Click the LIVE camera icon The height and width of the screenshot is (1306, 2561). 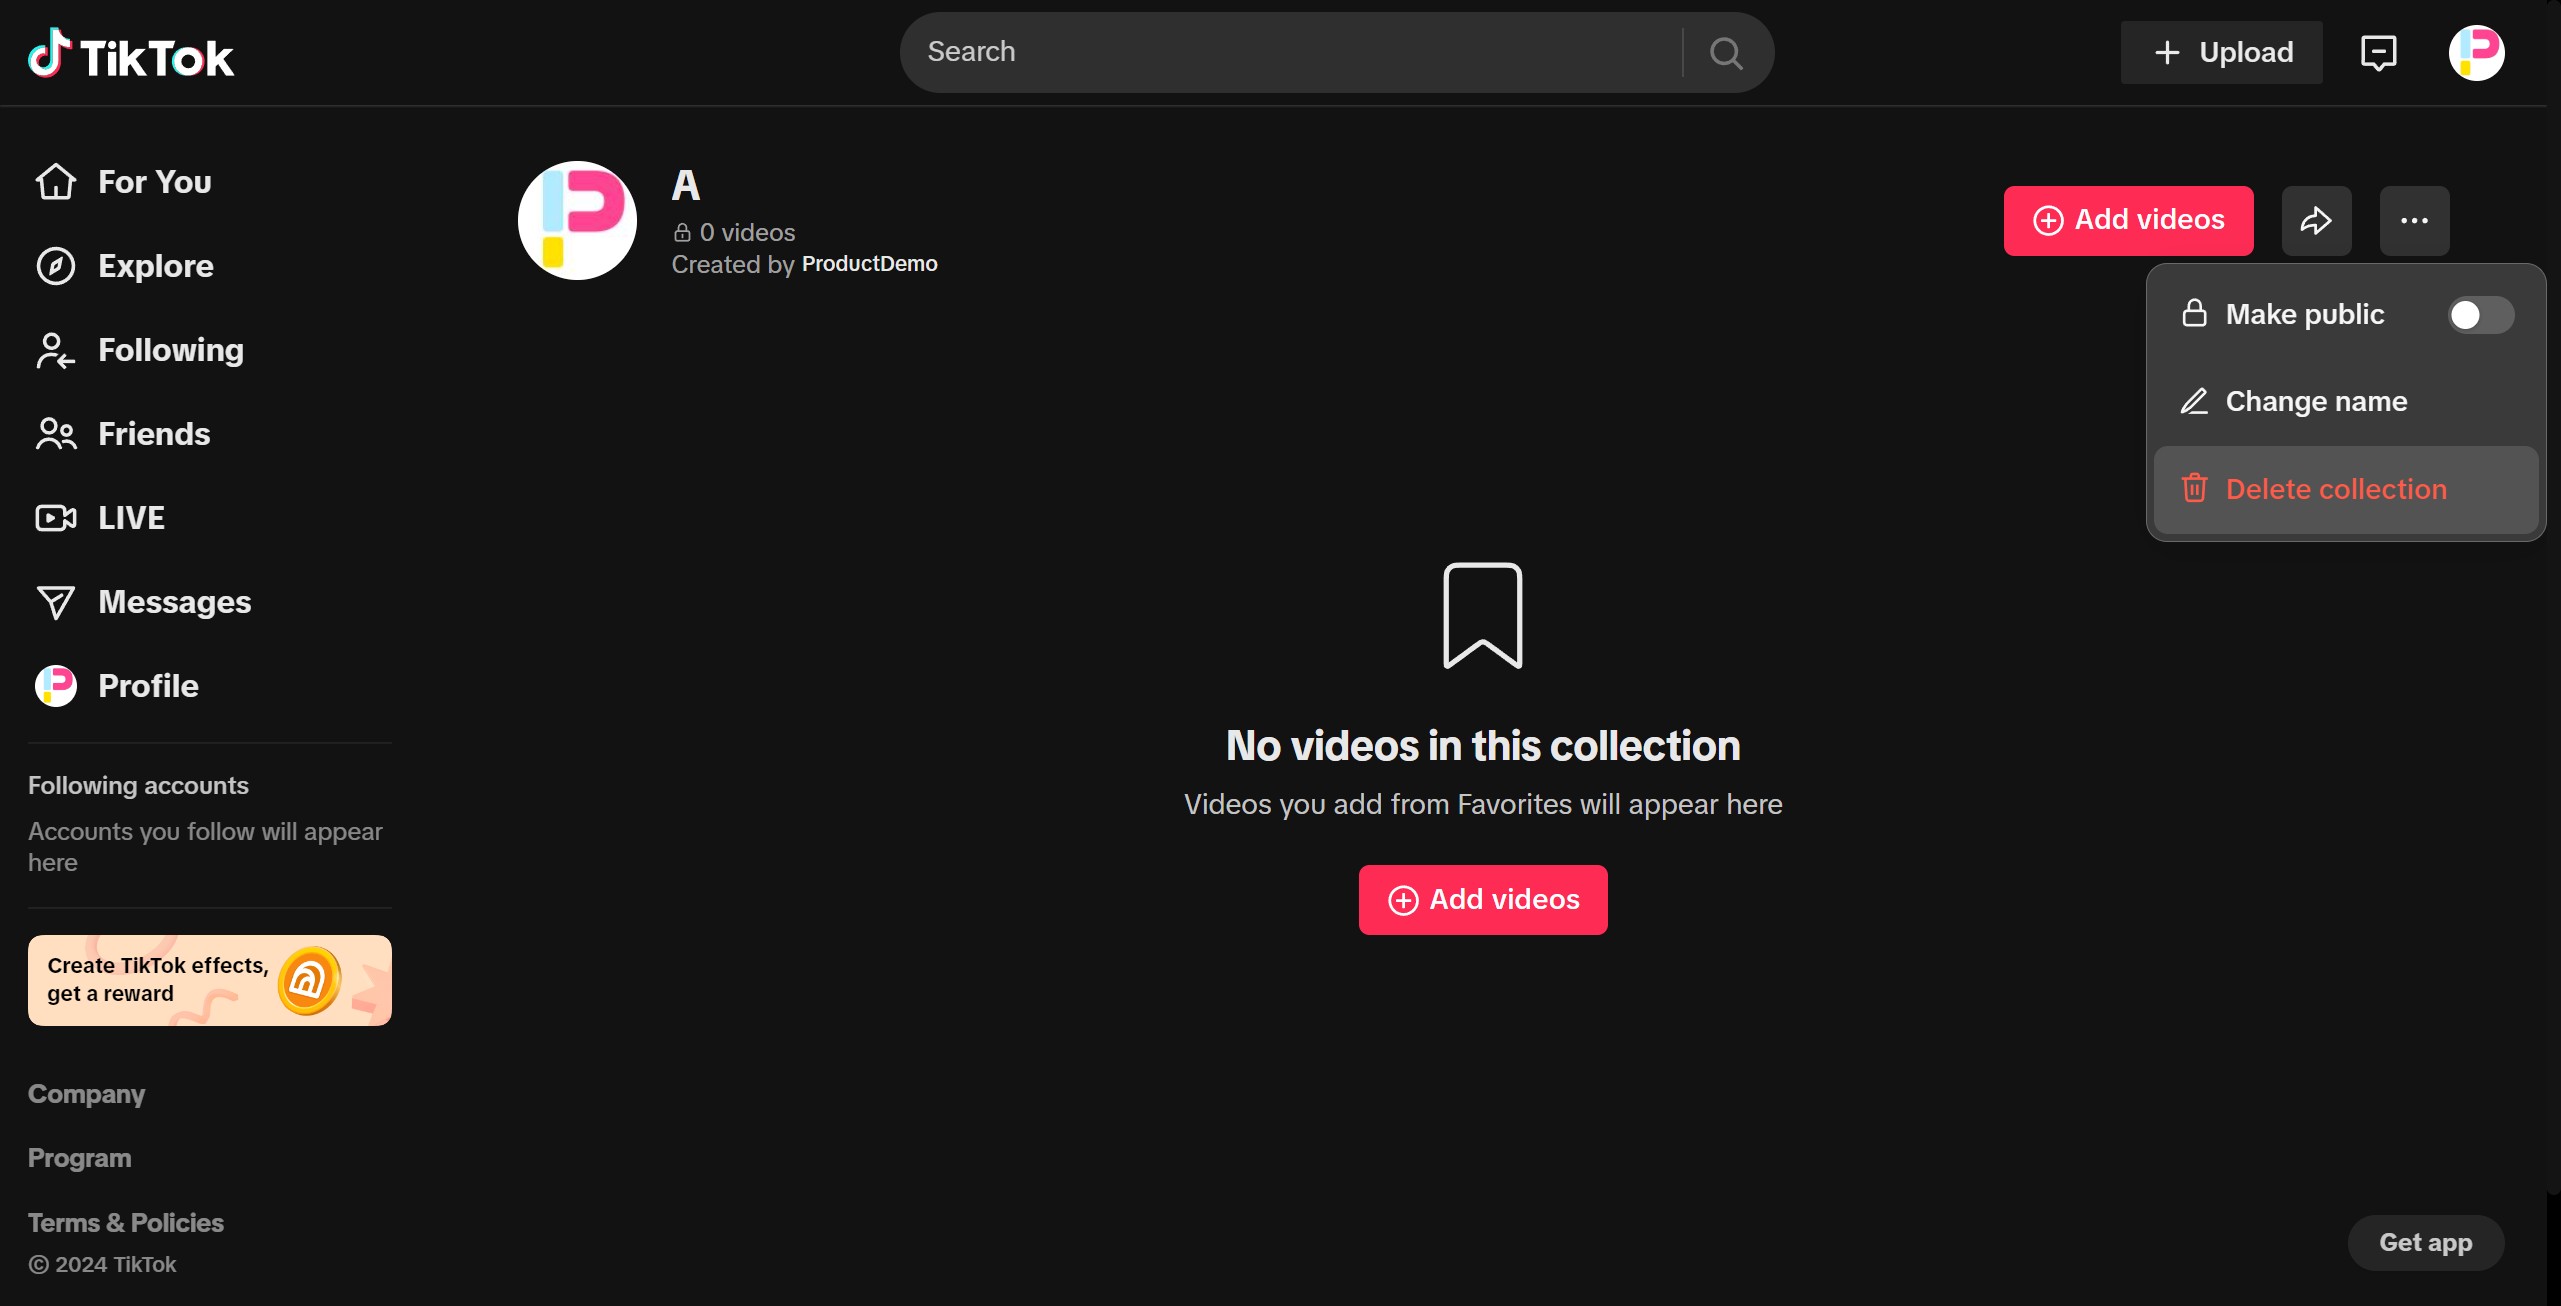click(x=56, y=518)
